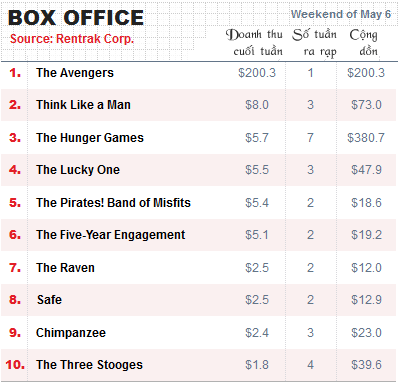This screenshot has width=398, height=382.
Task: Select The Lucky One row title
Action: click(x=78, y=170)
